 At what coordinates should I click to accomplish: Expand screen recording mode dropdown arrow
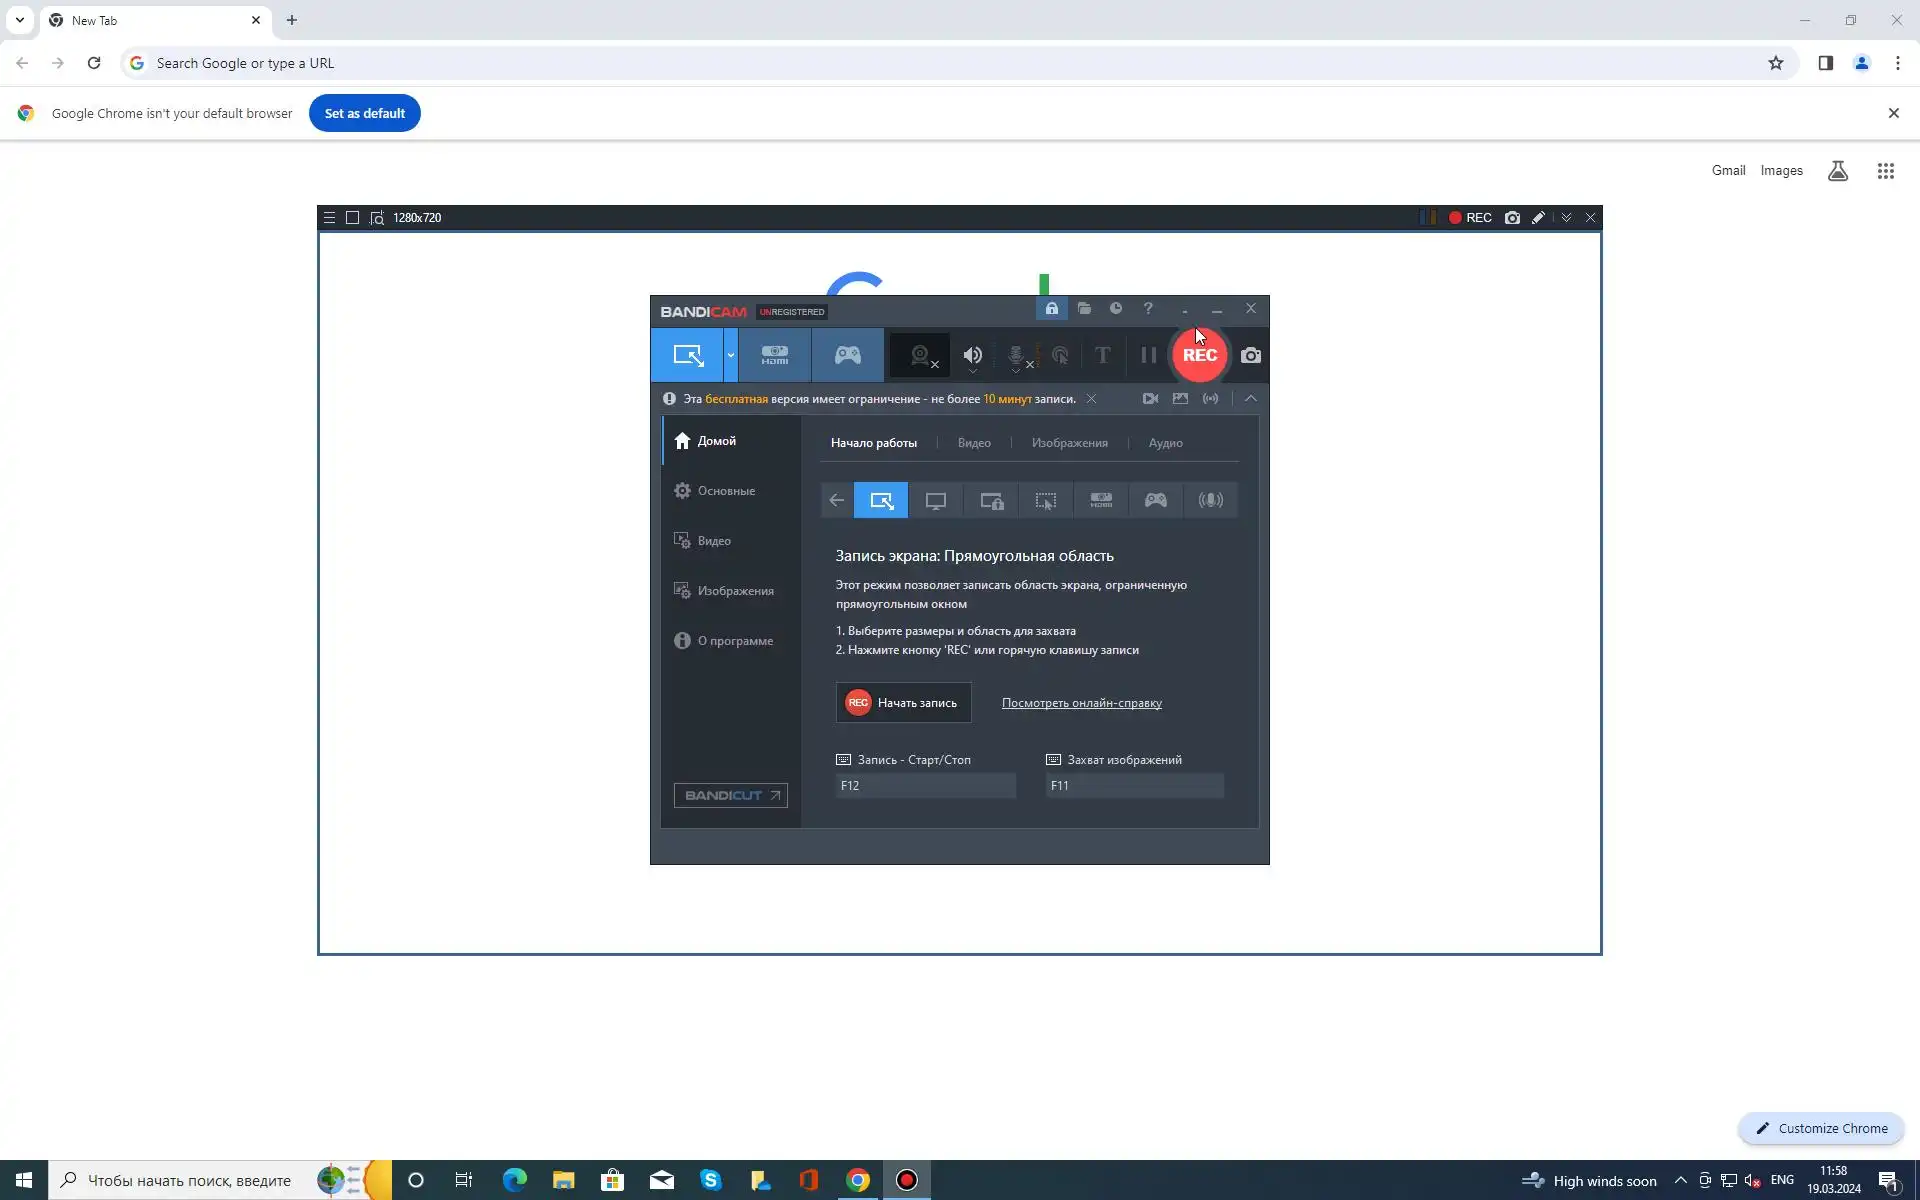(731, 355)
